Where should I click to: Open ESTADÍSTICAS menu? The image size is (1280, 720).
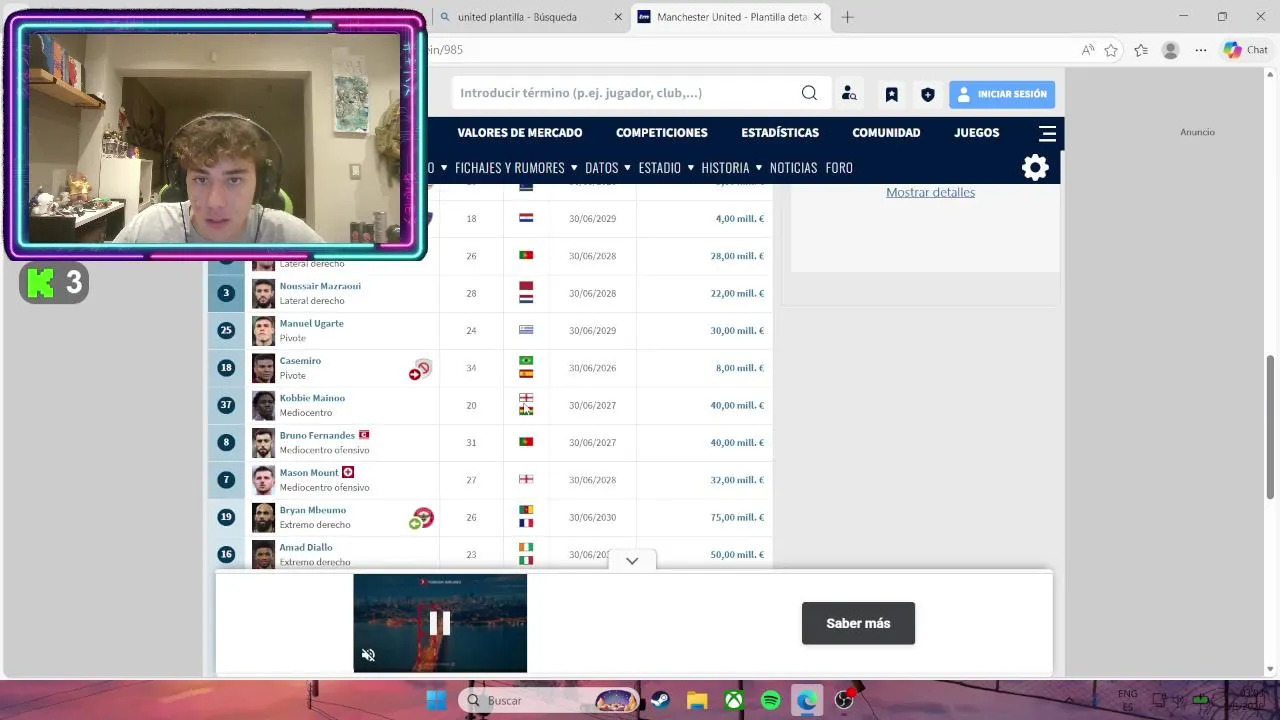pyautogui.click(x=780, y=133)
